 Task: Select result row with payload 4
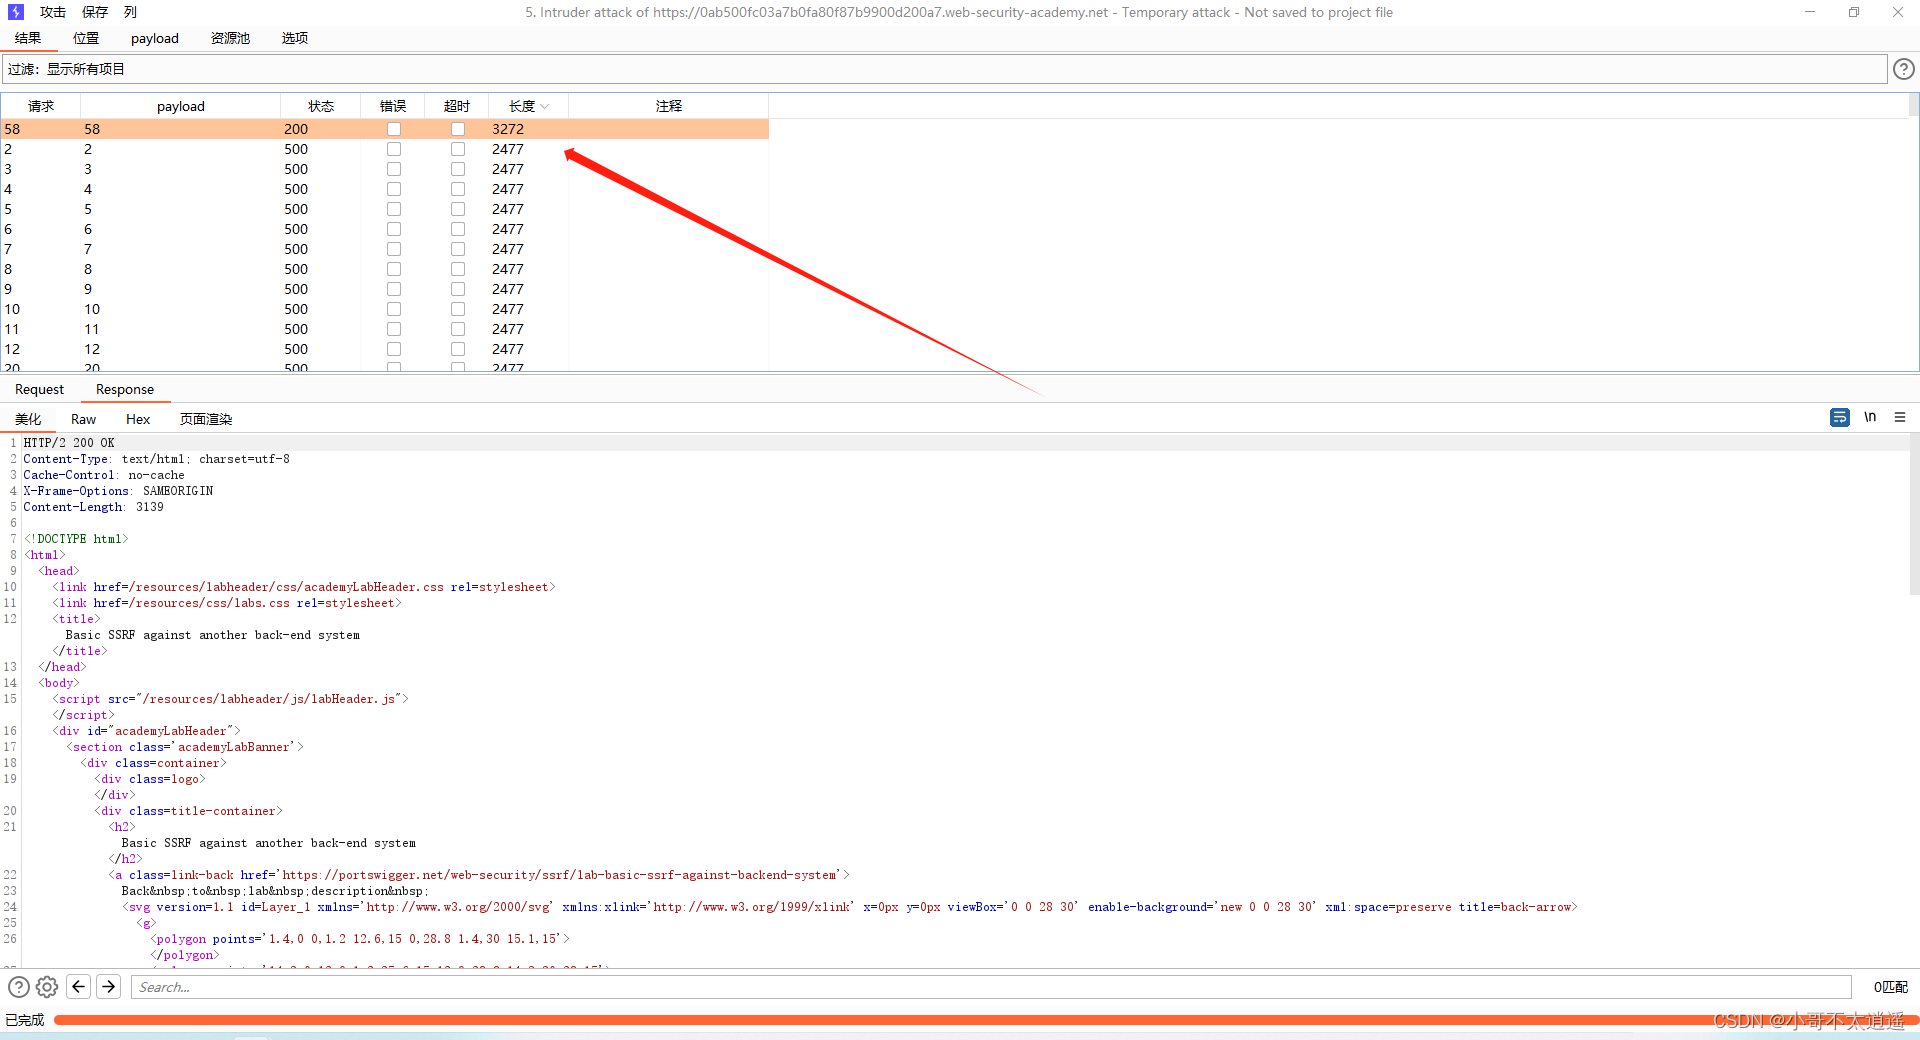click(385, 189)
